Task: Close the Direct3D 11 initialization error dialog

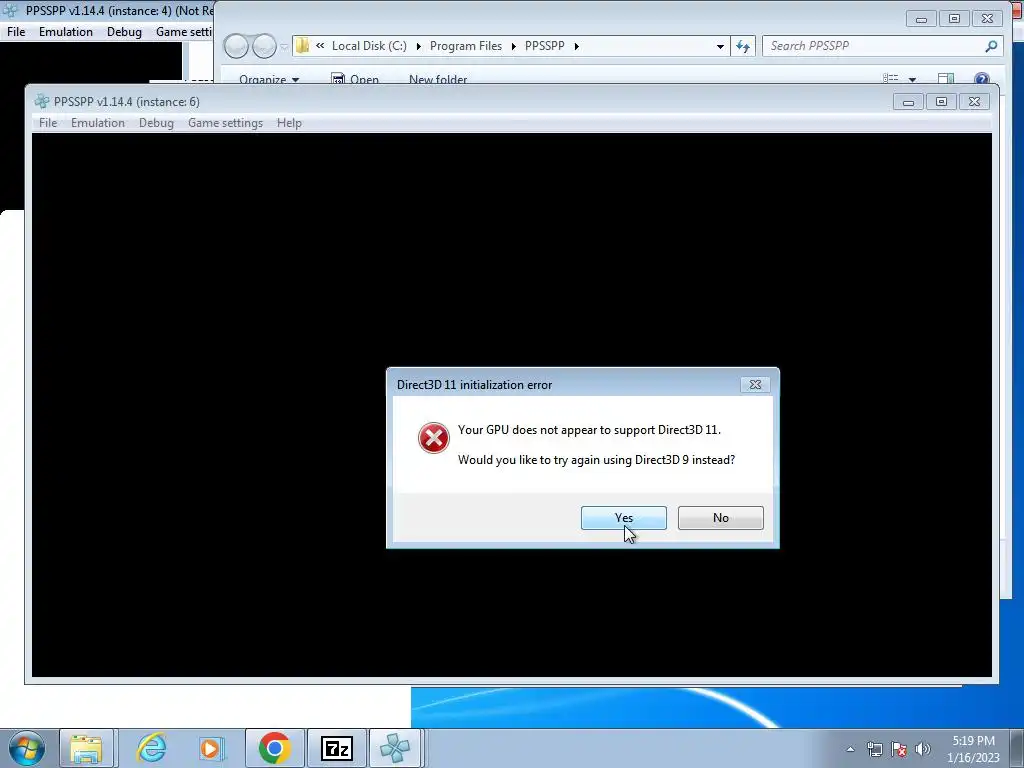Action: (x=755, y=385)
